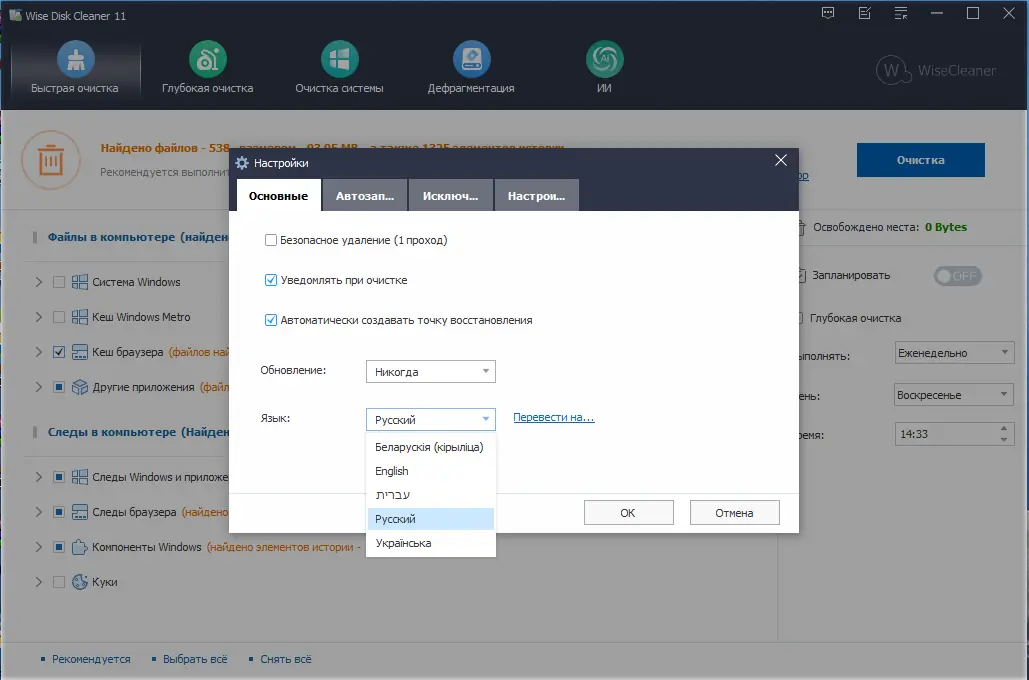1029x680 pixels.
Task: Open Глубокая очистка deep clean mode
Action: 207,68
